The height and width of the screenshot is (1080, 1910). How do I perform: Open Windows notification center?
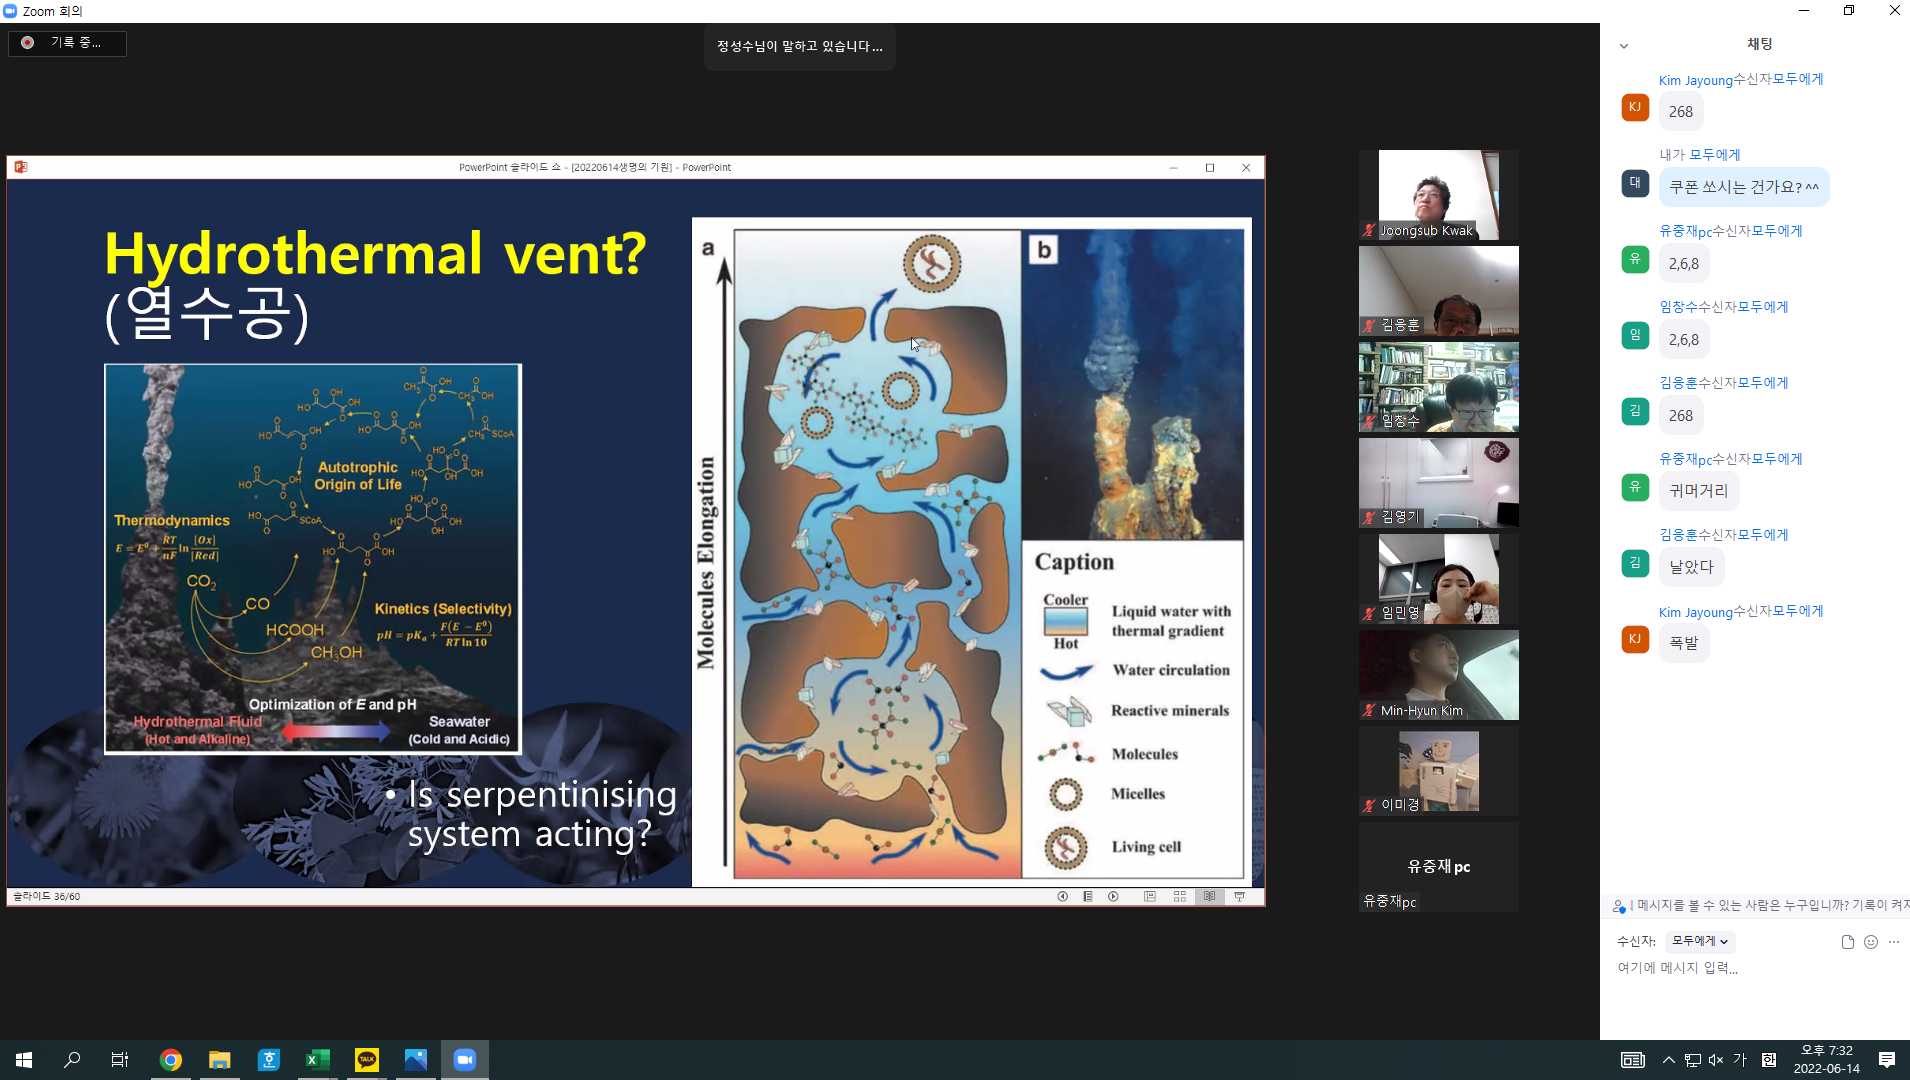tap(1887, 1060)
